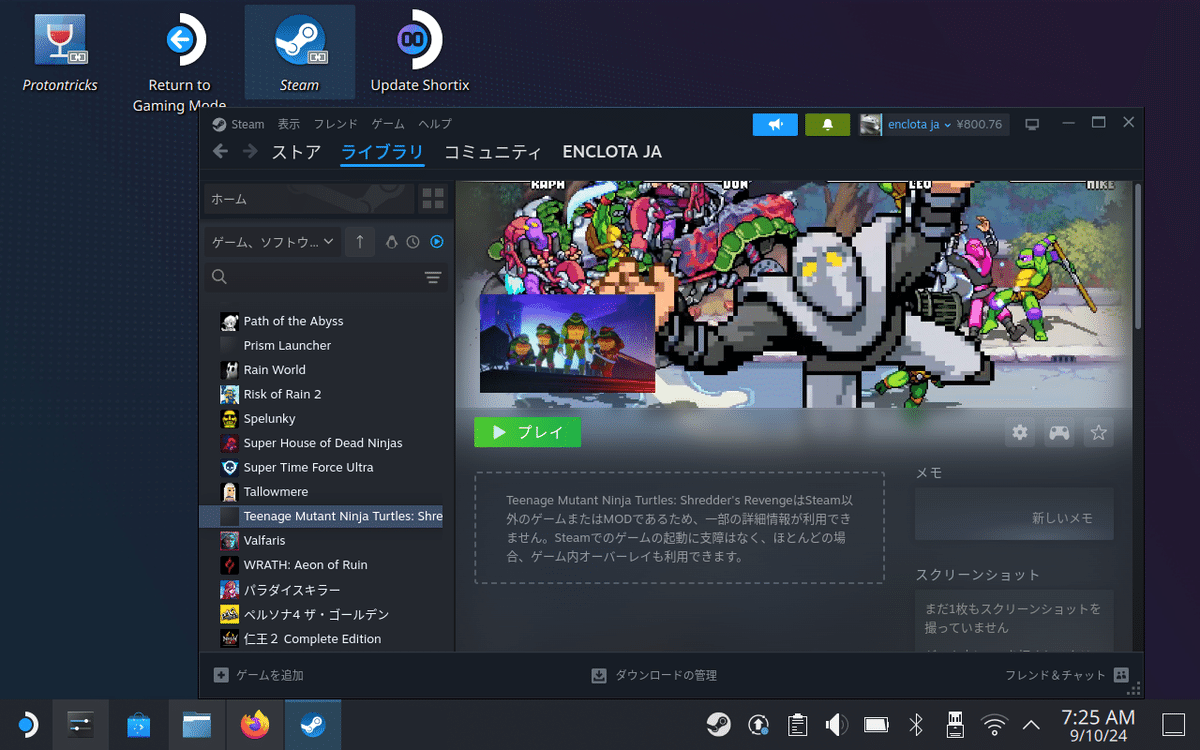Image resolution: width=1200 pixels, height=750 pixels.
Task: Toggle the blue ready-to-play filter icon
Action: pyautogui.click(x=436, y=242)
